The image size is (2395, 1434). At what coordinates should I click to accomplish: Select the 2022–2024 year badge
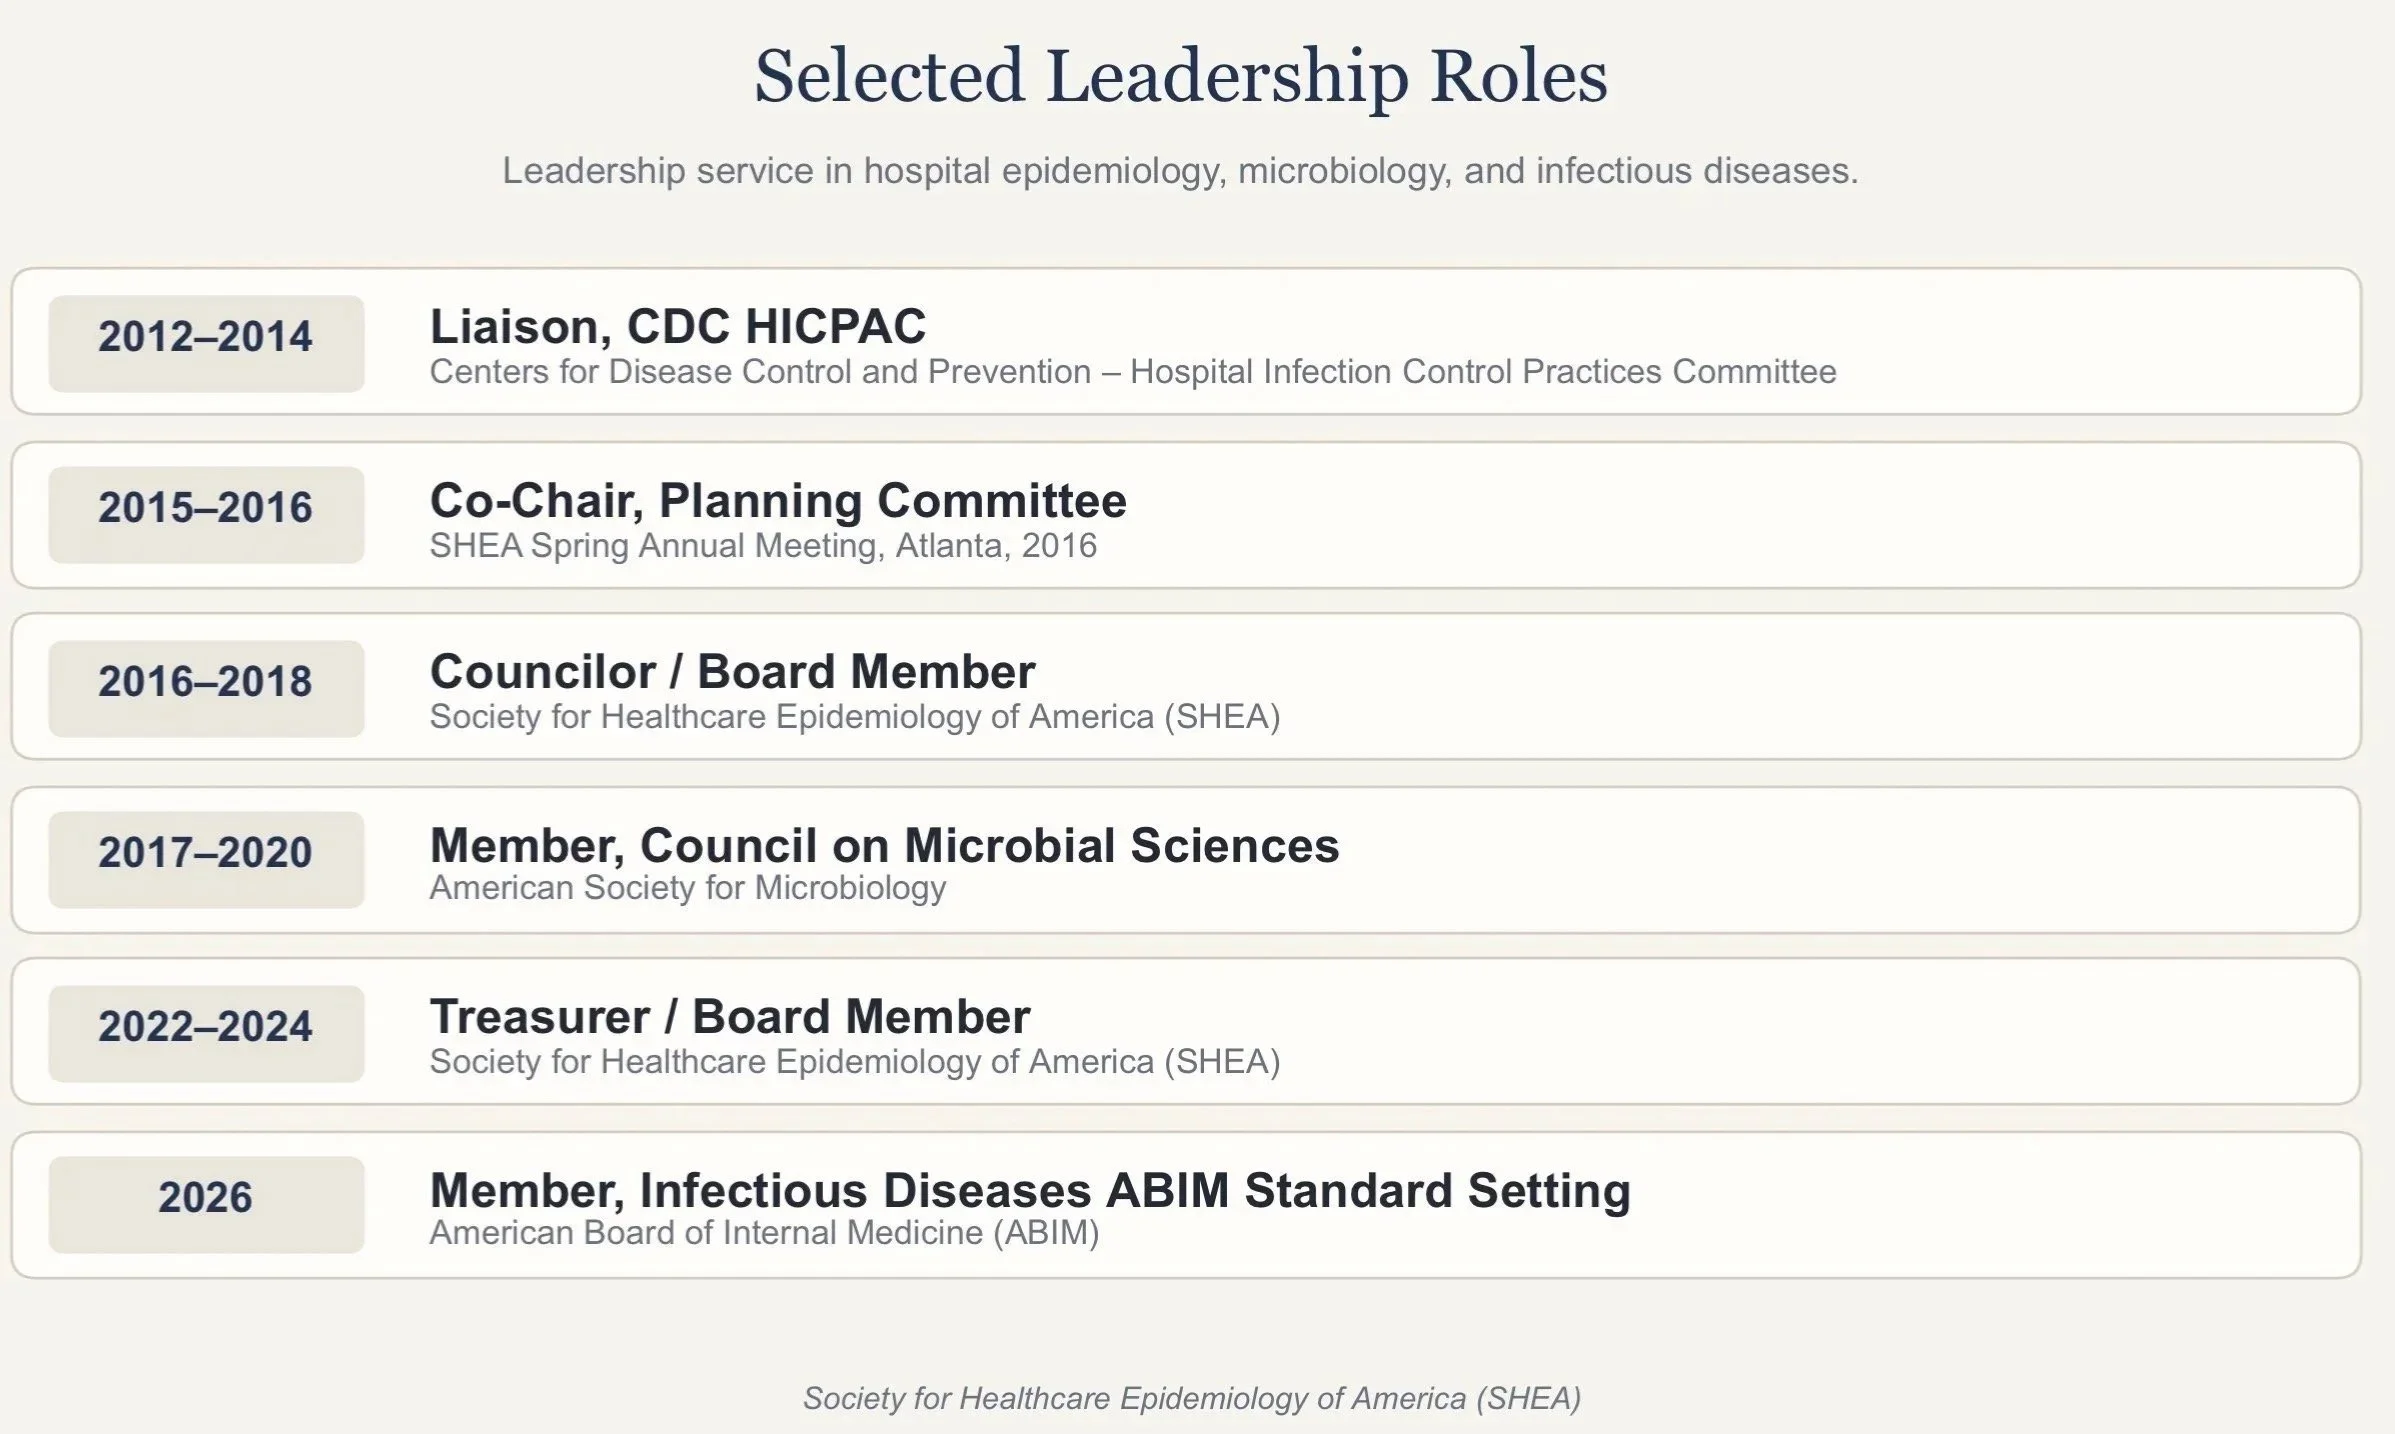pos(206,1027)
